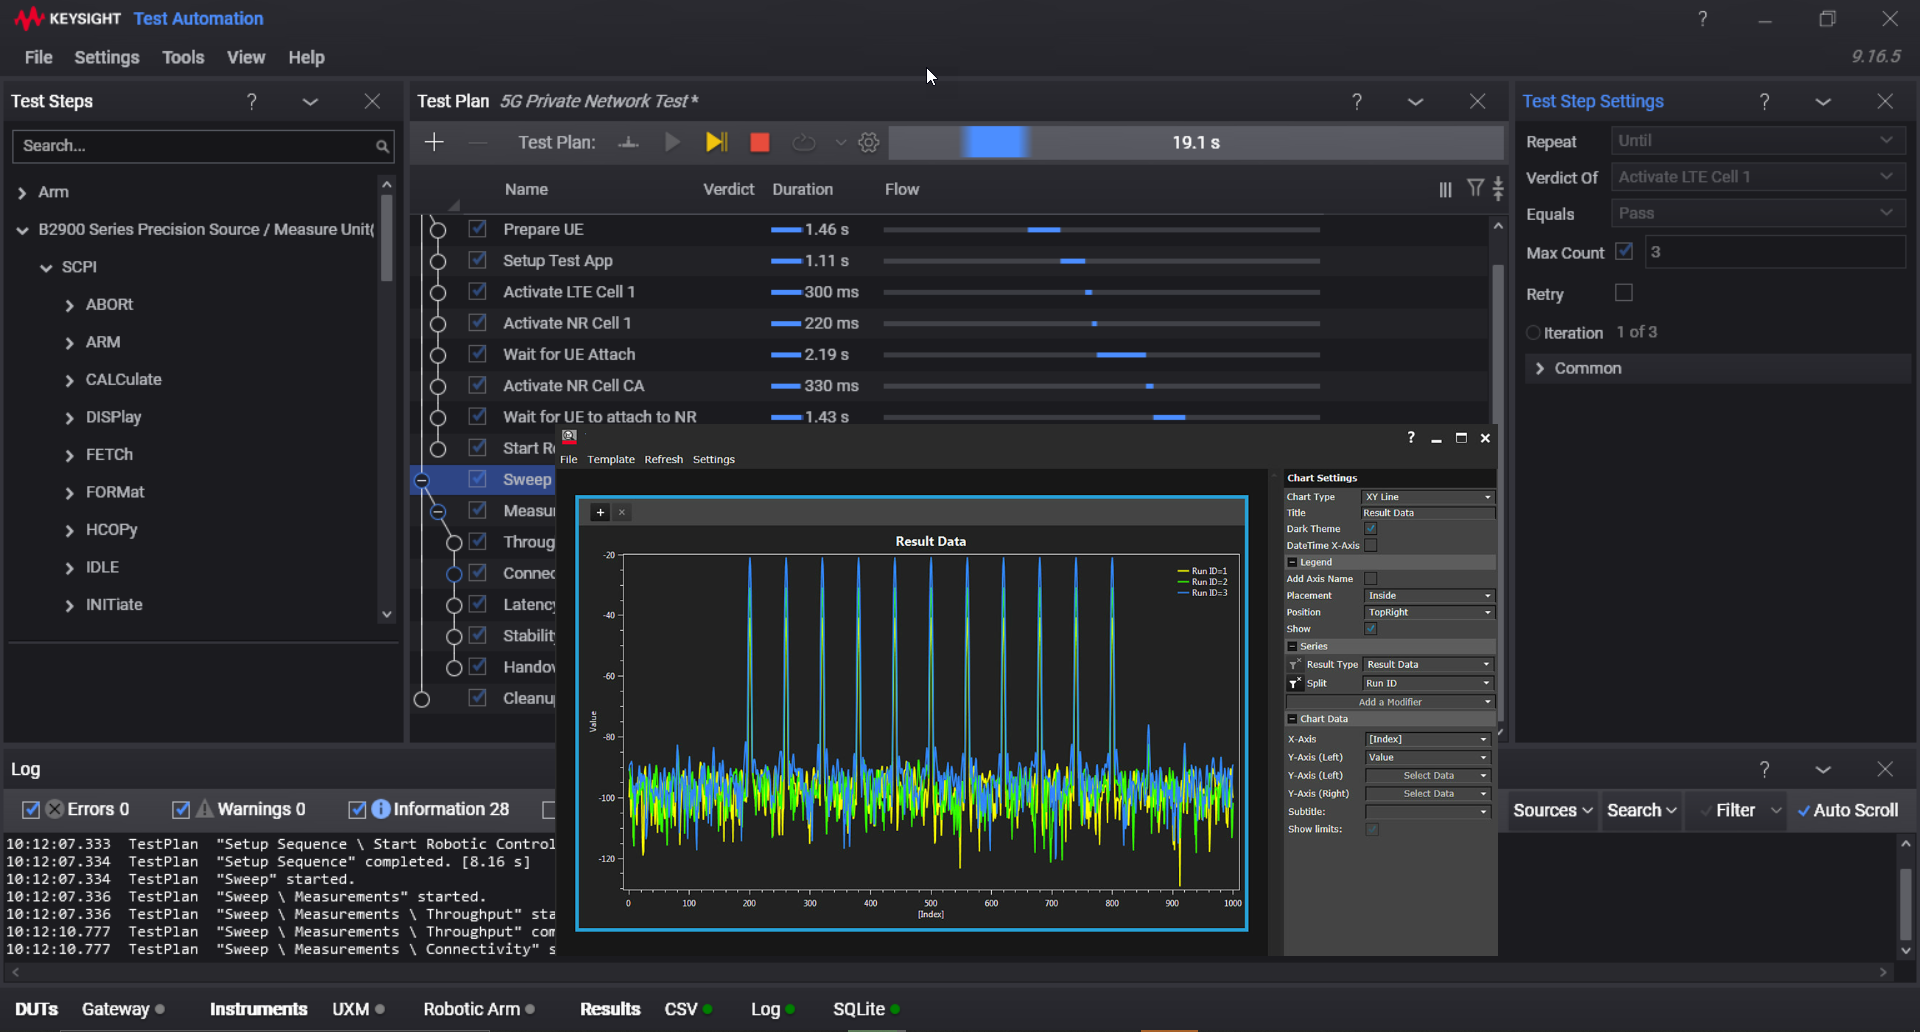Click the column visibility bars icon
Image resolution: width=1920 pixels, height=1032 pixels.
point(1445,188)
